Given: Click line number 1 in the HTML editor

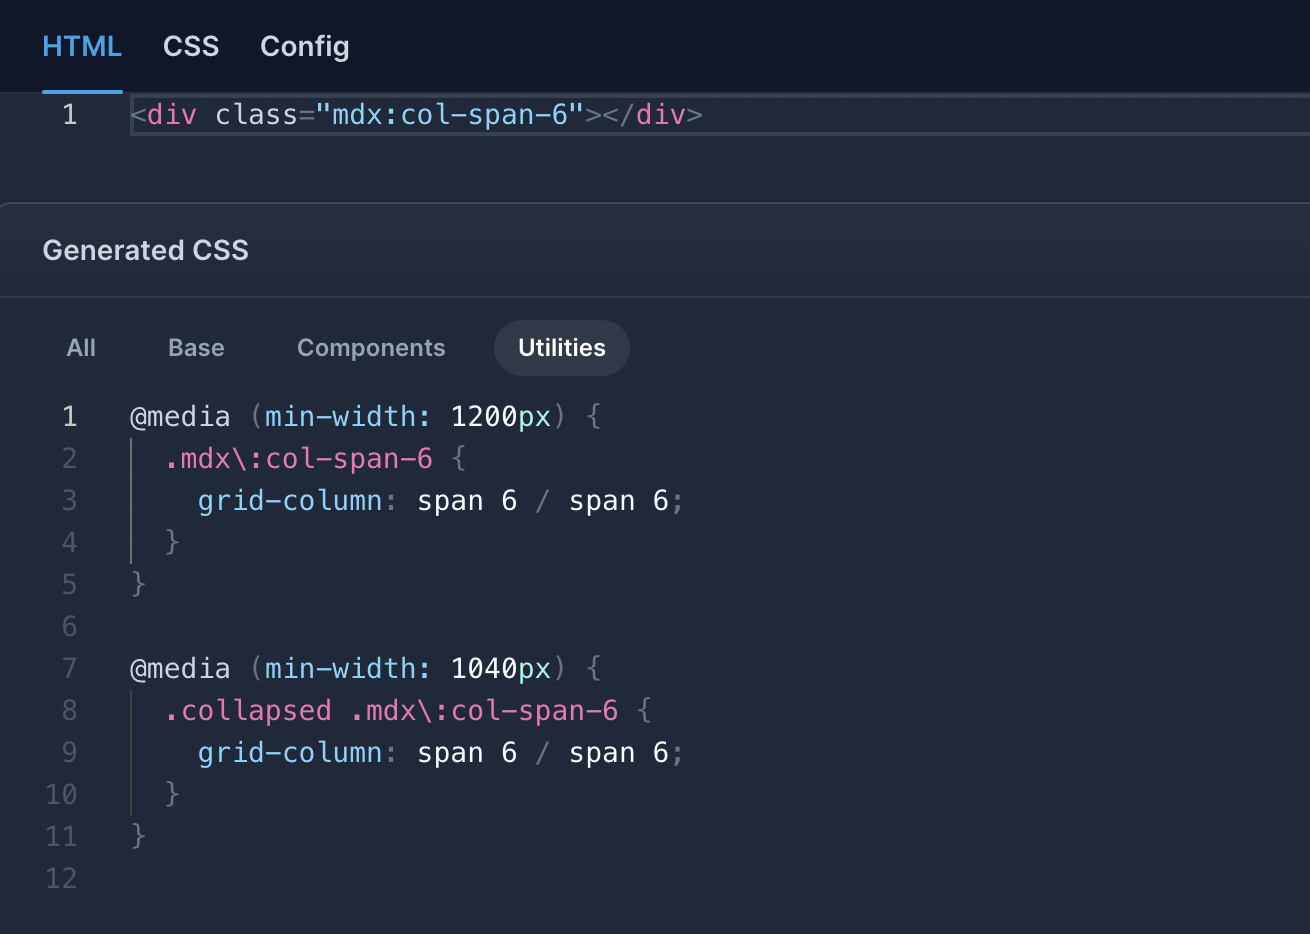Looking at the screenshot, I should point(69,114).
